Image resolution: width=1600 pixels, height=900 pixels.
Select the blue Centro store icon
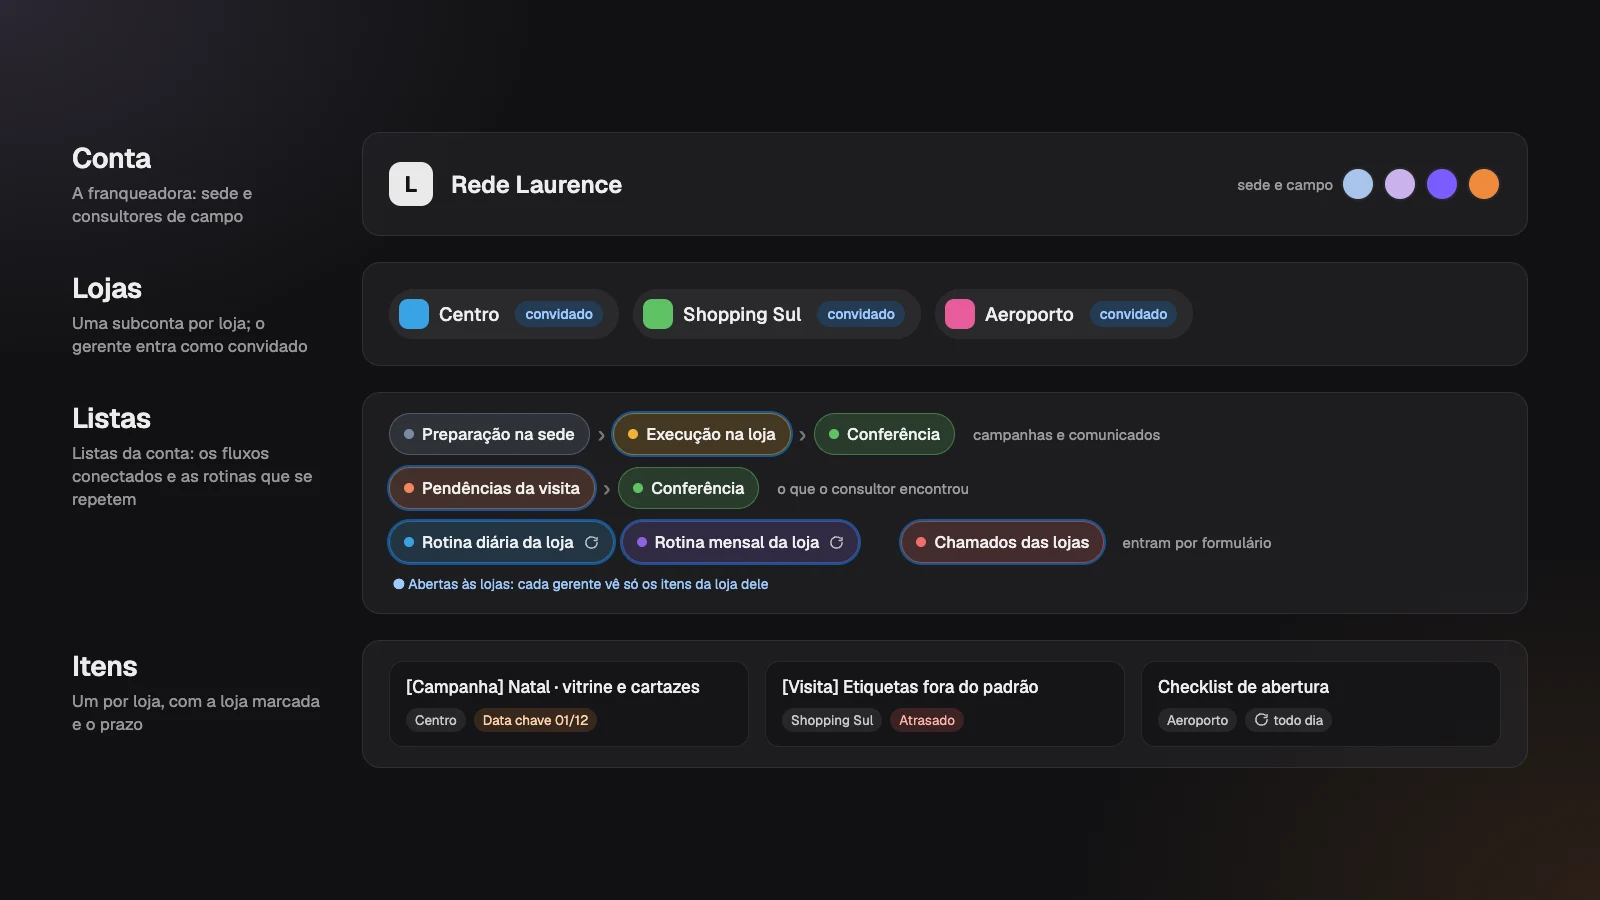point(414,314)
